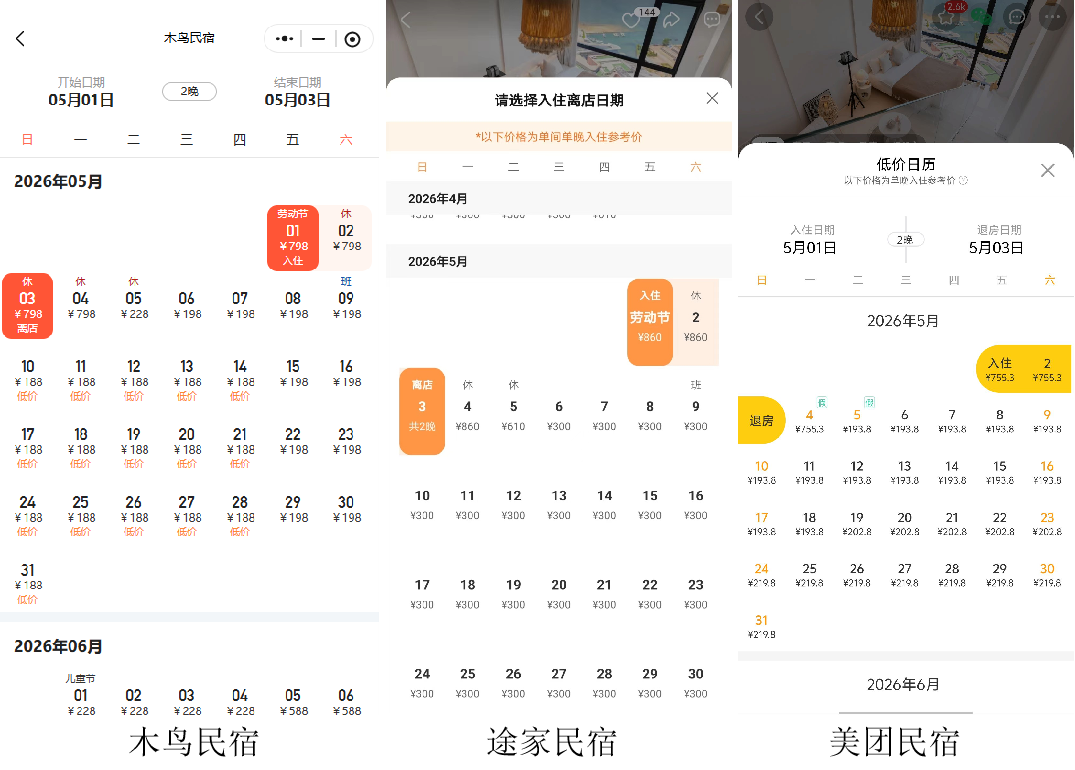Pick May 15 in the middle calendar
The height and width of the screenshot is (770, 1075).
click(650, 503)
